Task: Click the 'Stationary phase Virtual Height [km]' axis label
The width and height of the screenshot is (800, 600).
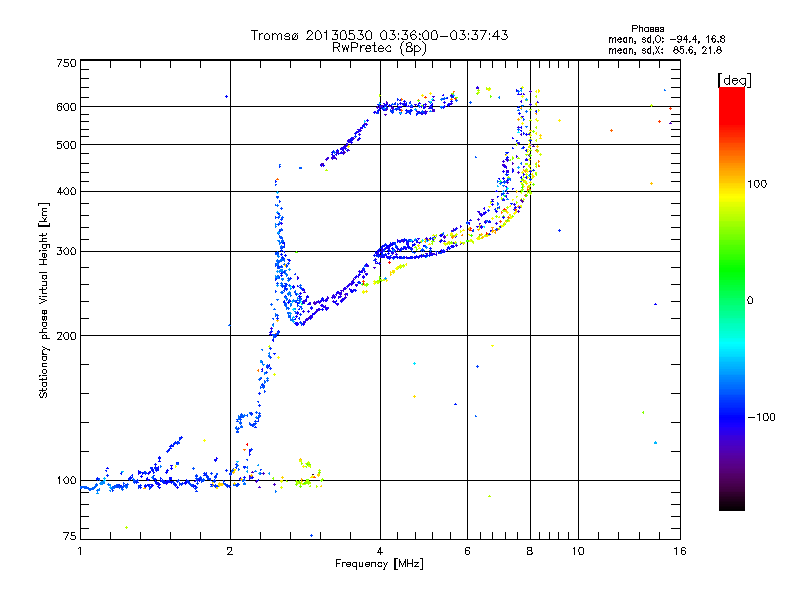Action: [43, 300]
